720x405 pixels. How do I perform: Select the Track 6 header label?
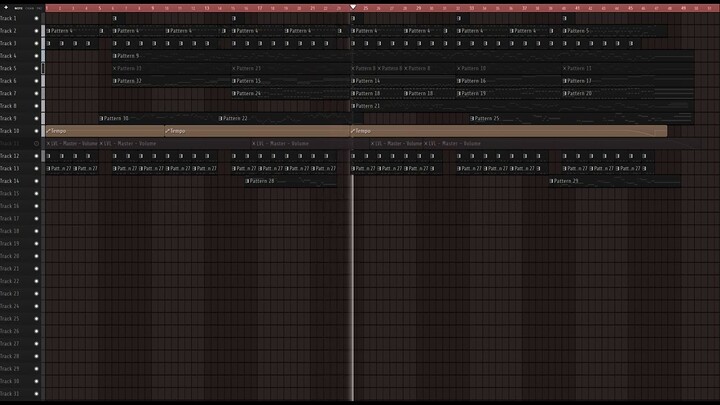(x=8, y=81)
